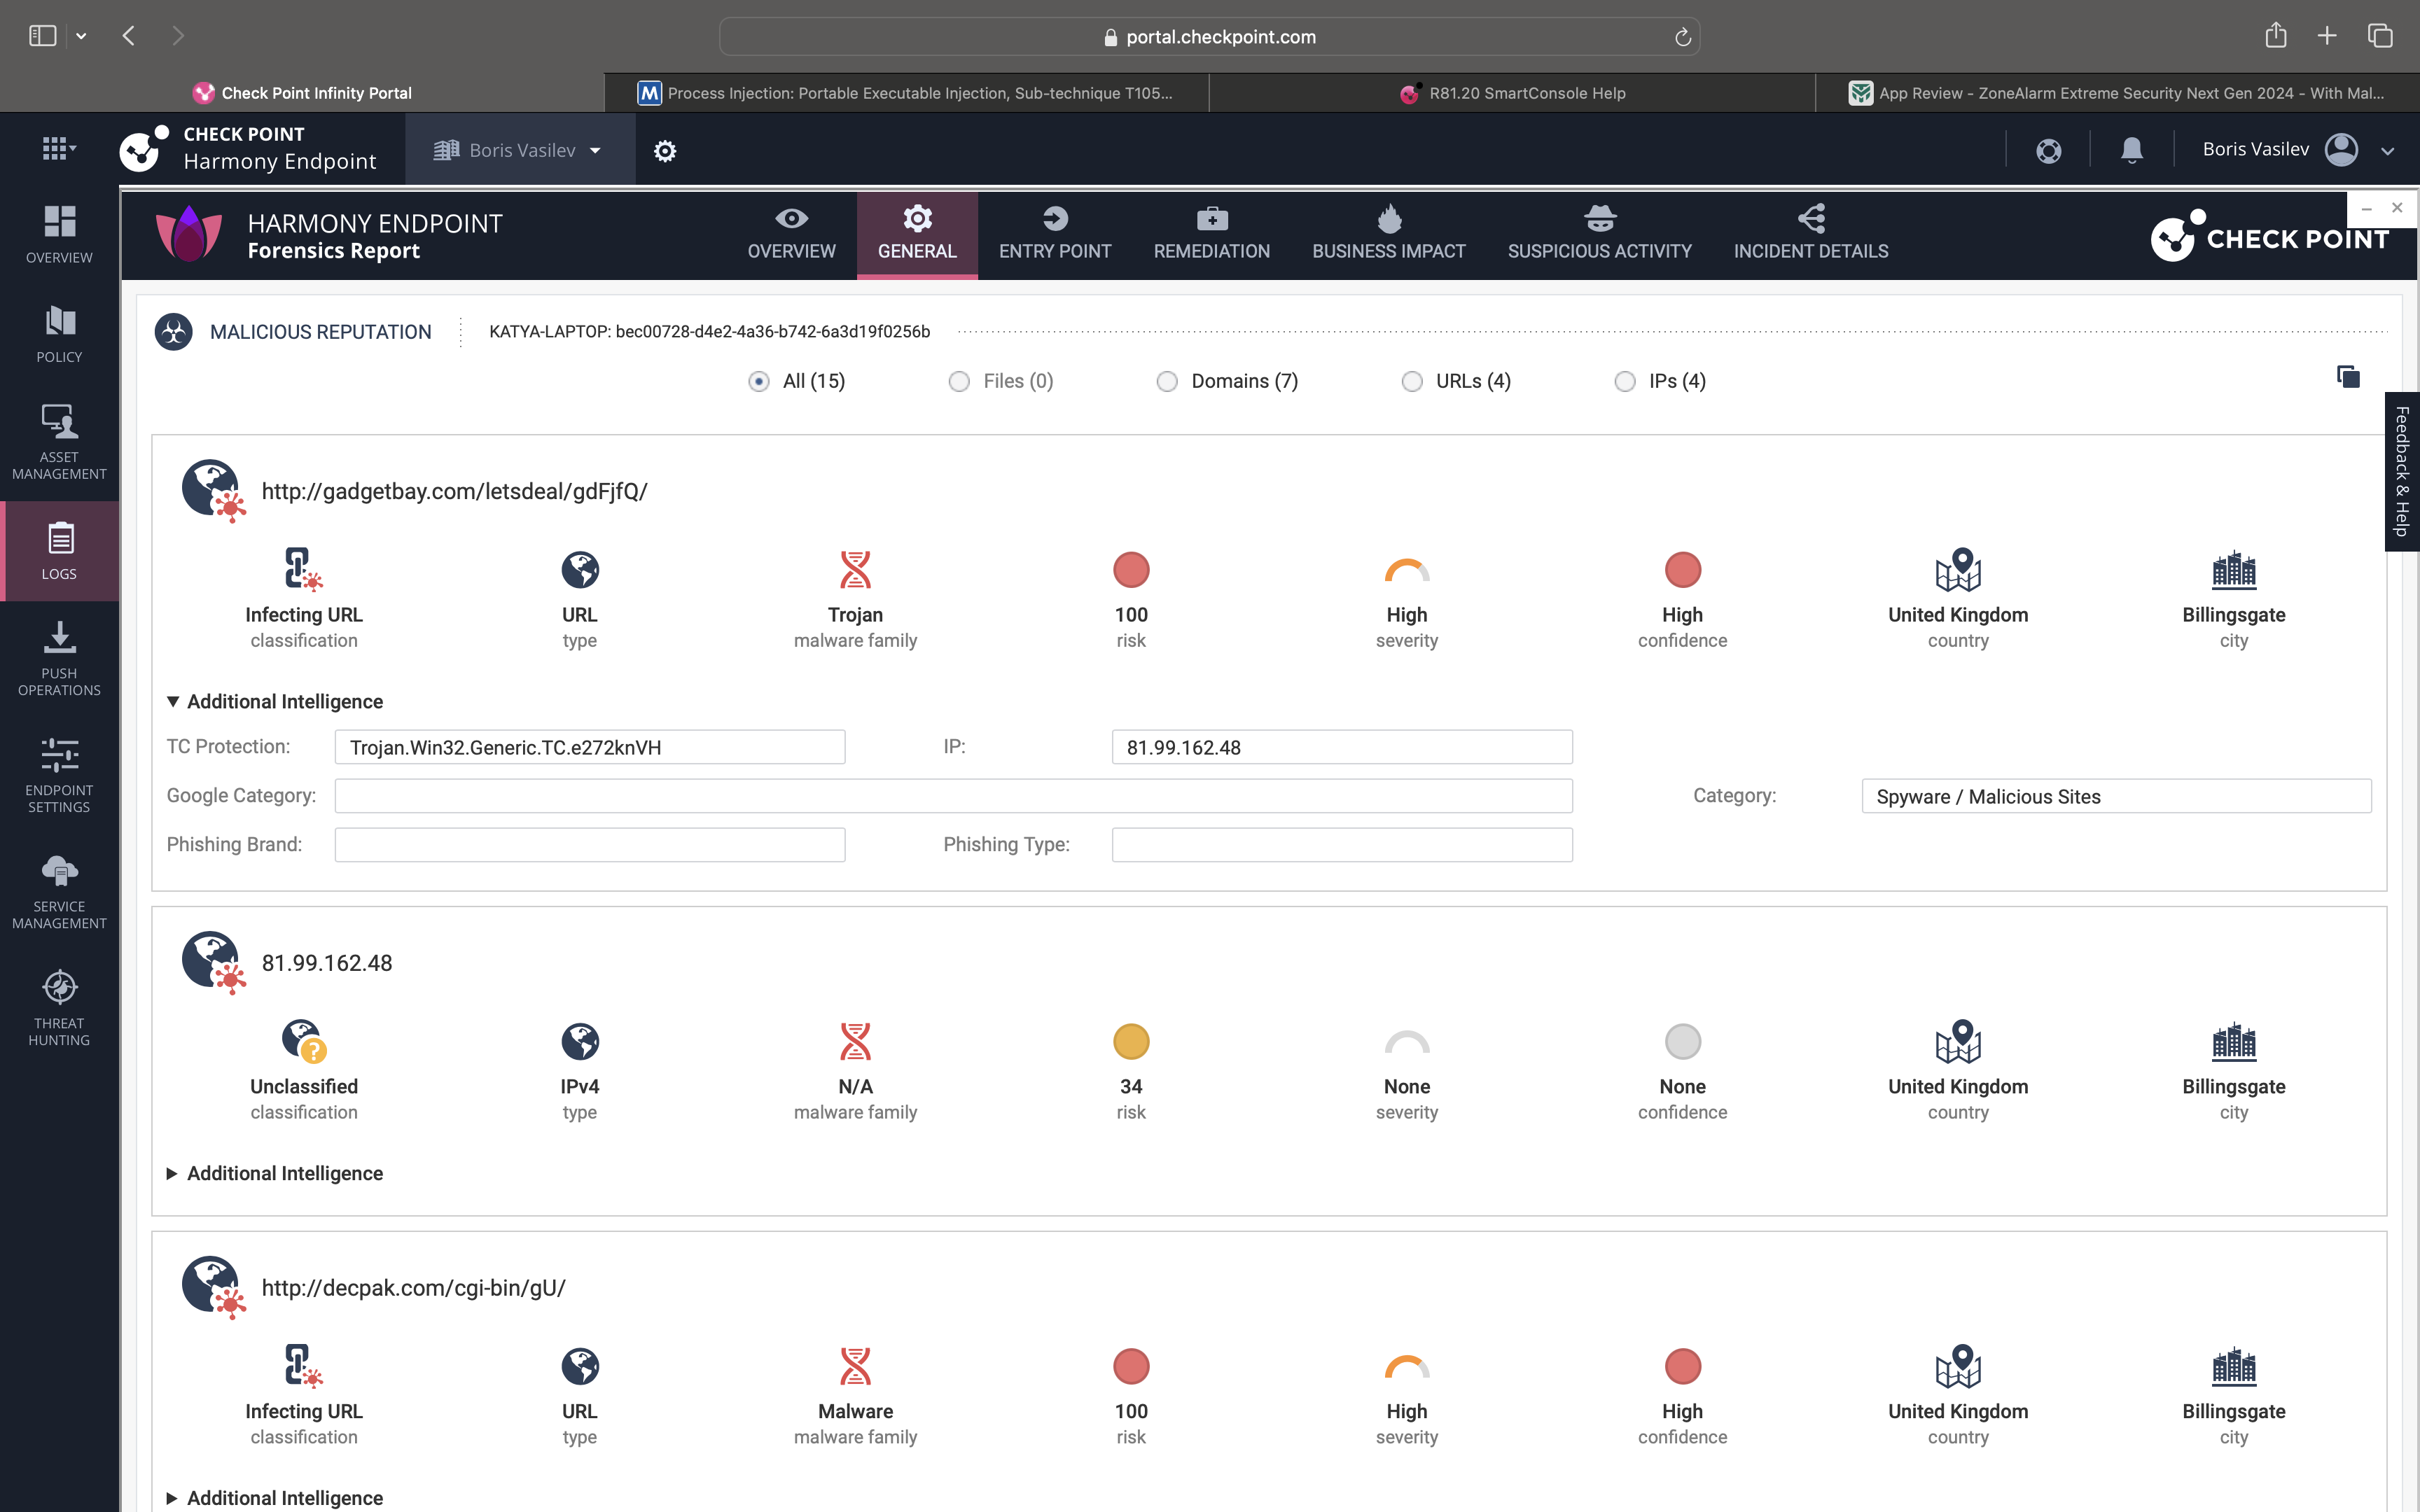
Task: Open the app grid launcher icon
Action: click(x=59, y=149)
